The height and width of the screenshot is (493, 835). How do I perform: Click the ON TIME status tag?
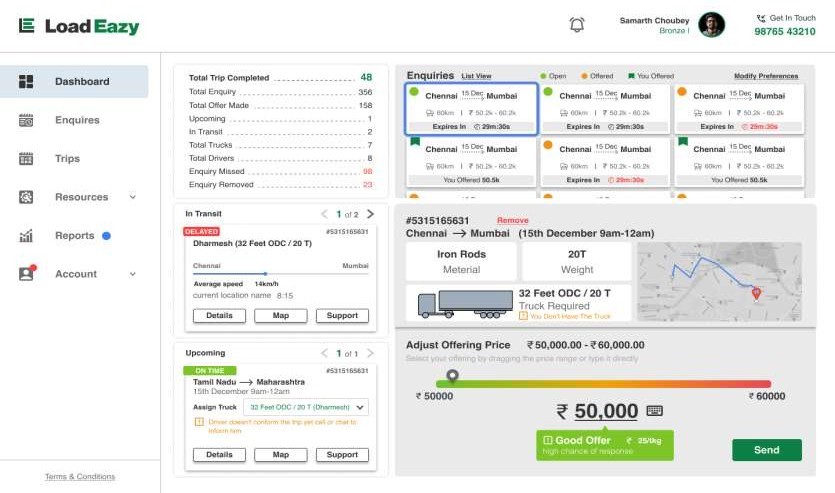click(209, 371)
